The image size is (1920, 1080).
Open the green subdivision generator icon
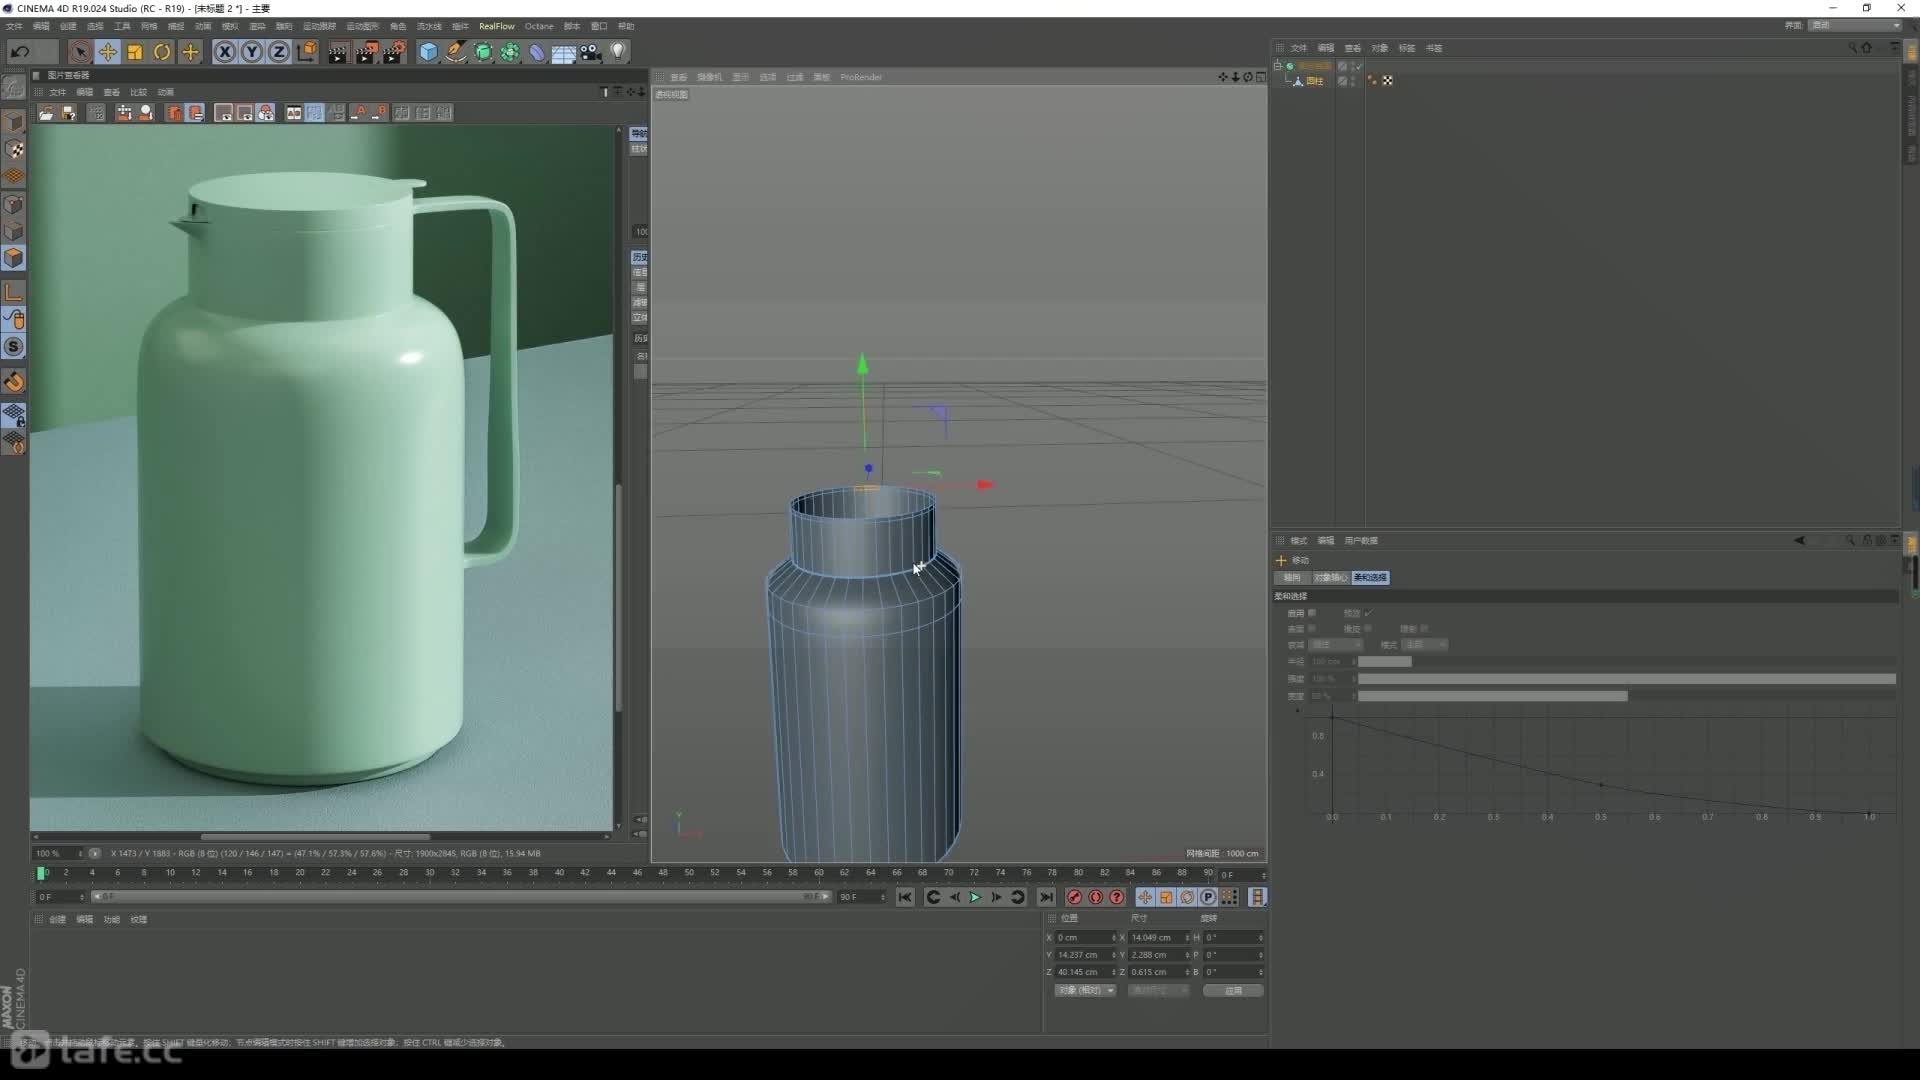click(x=483, y=52)
